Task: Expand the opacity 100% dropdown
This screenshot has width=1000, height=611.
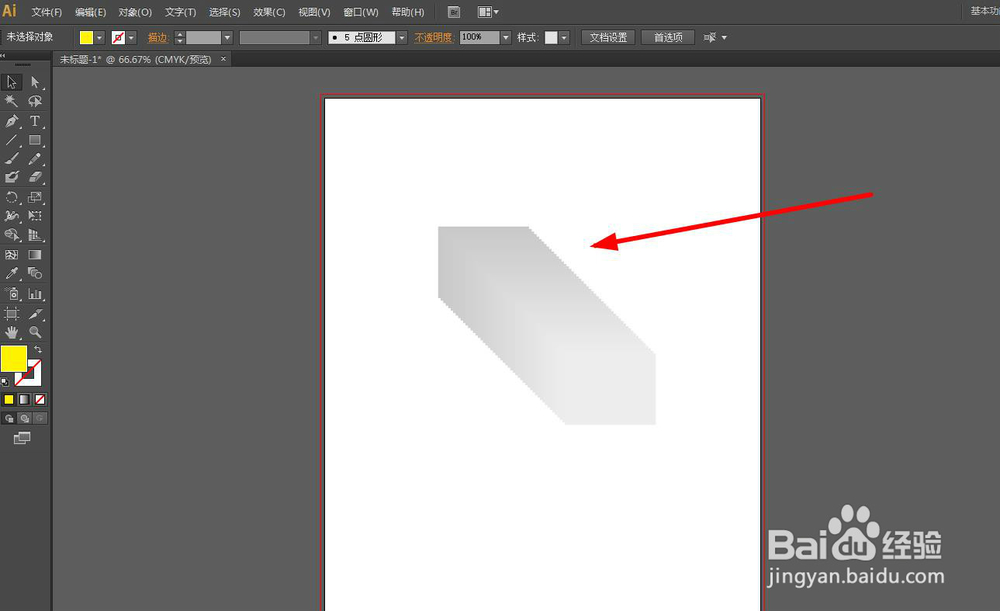Action: (x=506, y=38)
